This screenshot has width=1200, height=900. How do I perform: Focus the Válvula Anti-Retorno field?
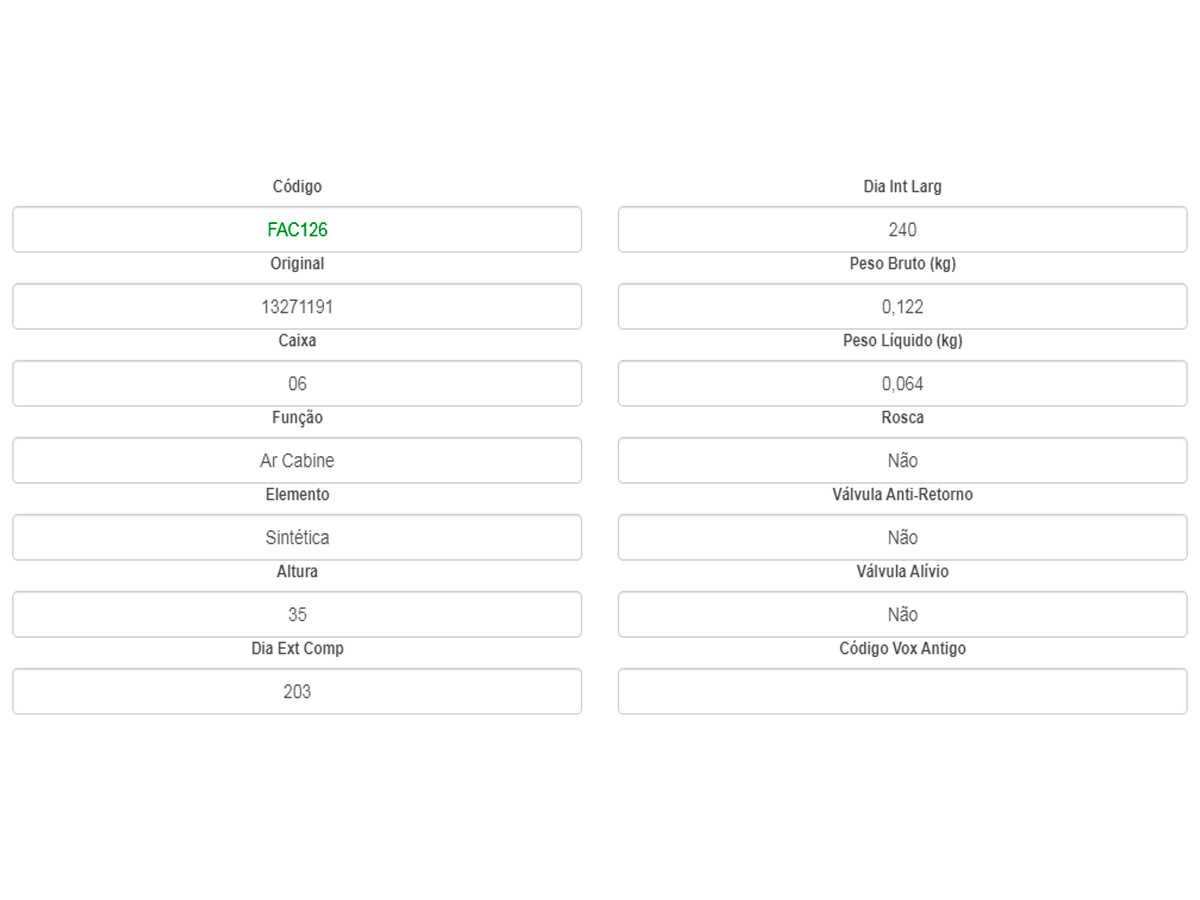click(902, 538)
